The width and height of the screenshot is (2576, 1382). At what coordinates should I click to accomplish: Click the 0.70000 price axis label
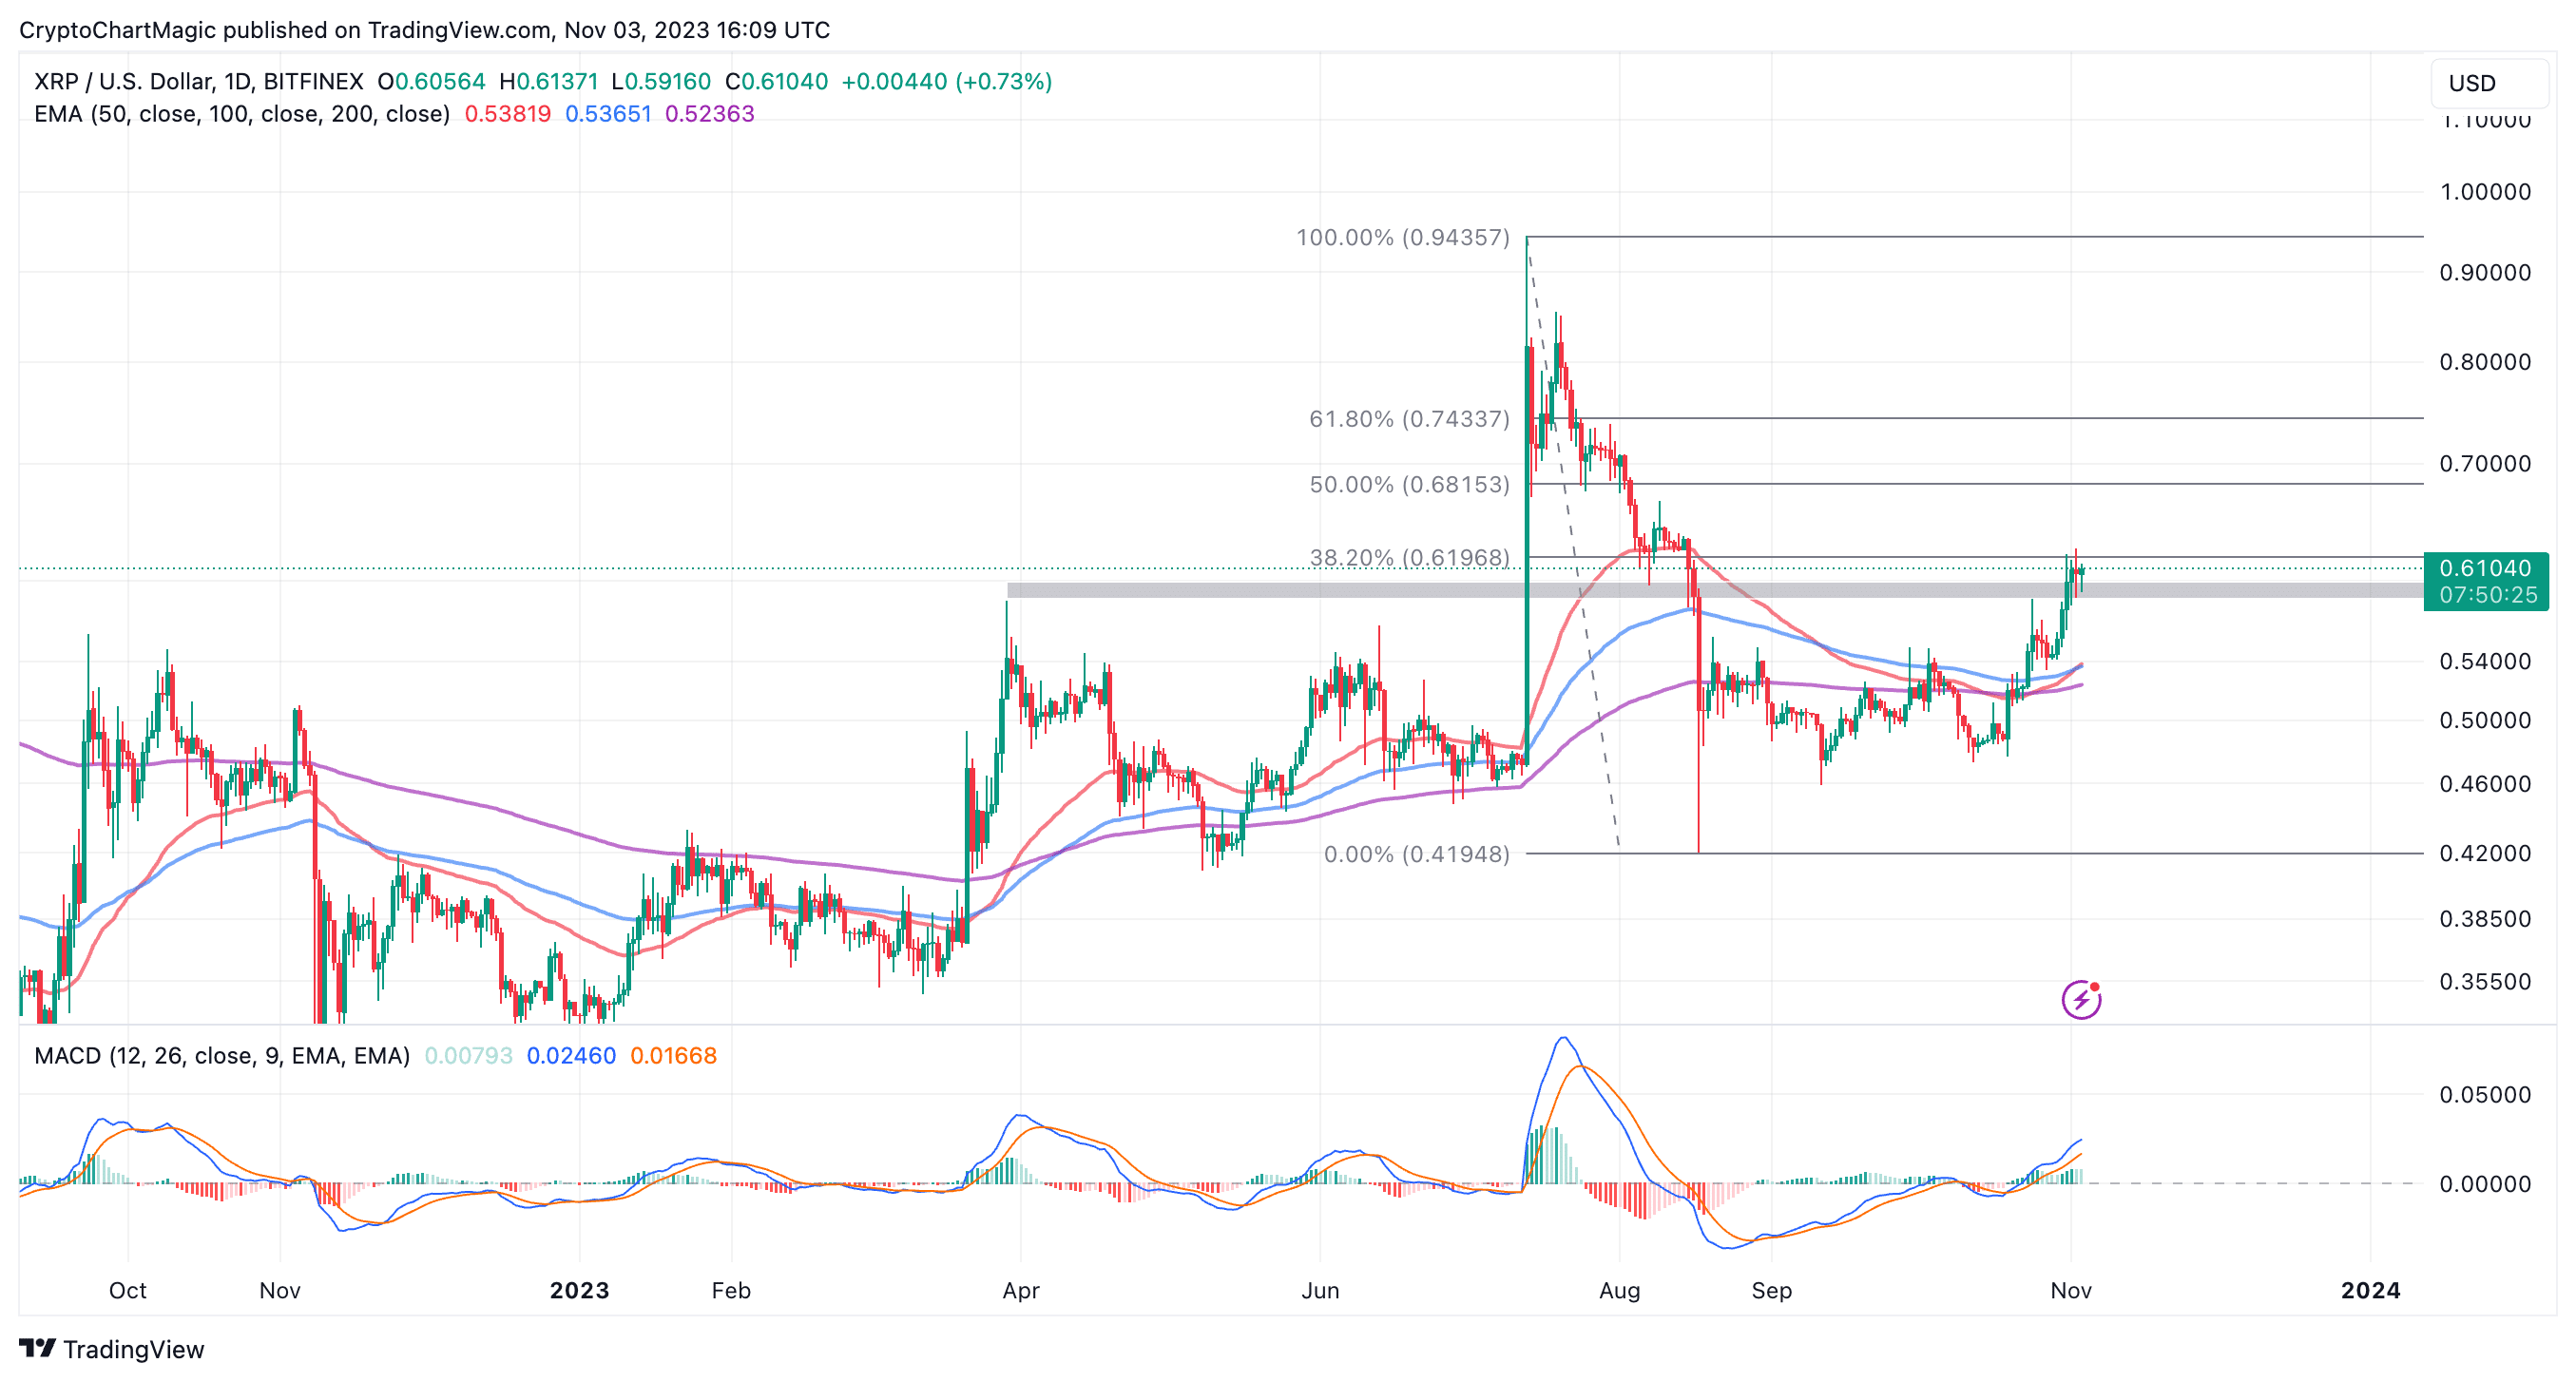coord(2485,463)
